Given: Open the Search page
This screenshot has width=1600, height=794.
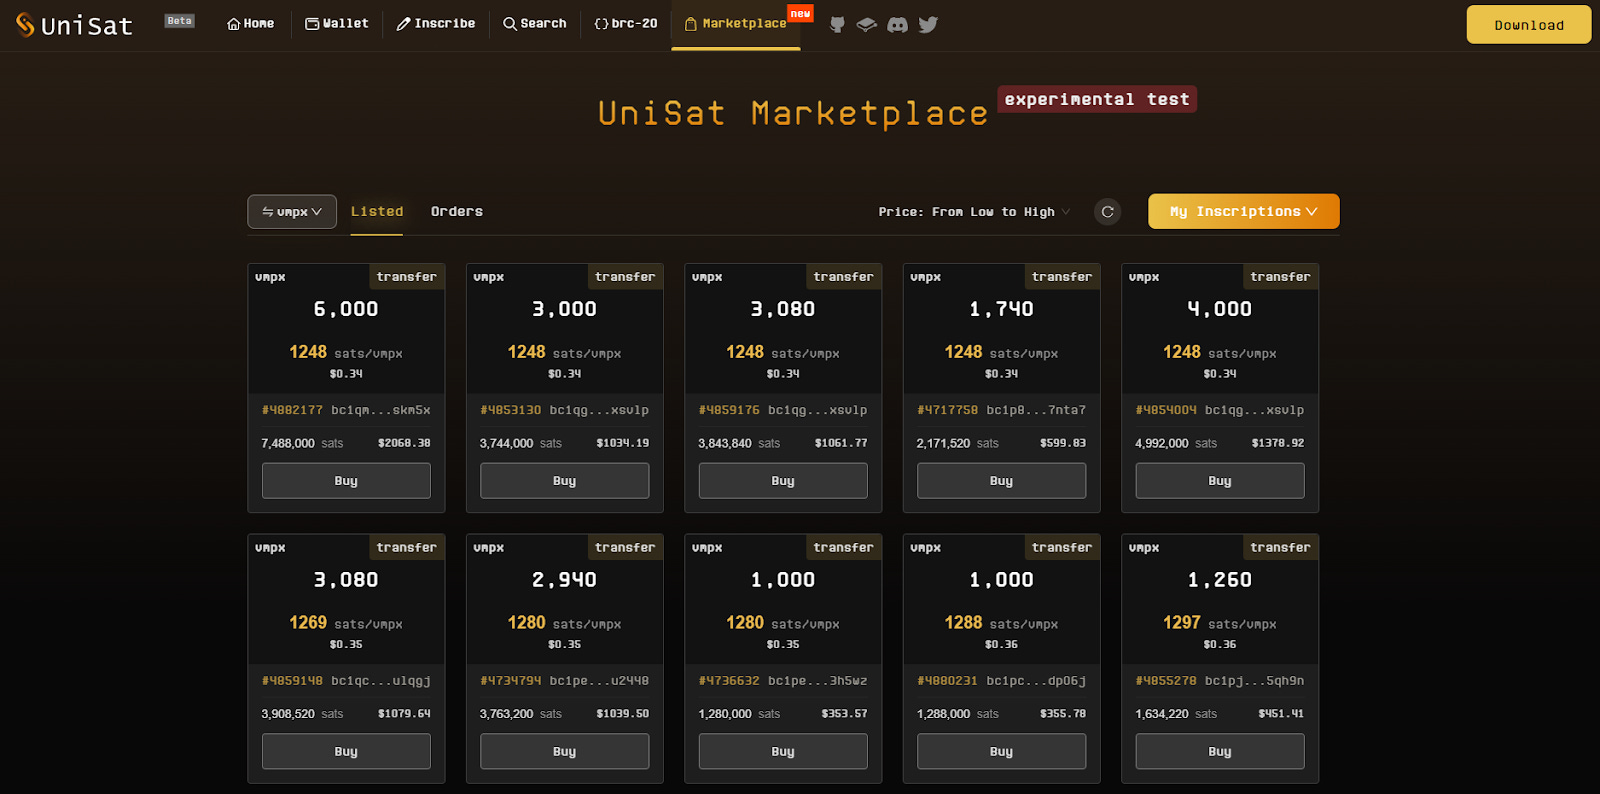Looking at the screenshot, I should pos(535,24).
